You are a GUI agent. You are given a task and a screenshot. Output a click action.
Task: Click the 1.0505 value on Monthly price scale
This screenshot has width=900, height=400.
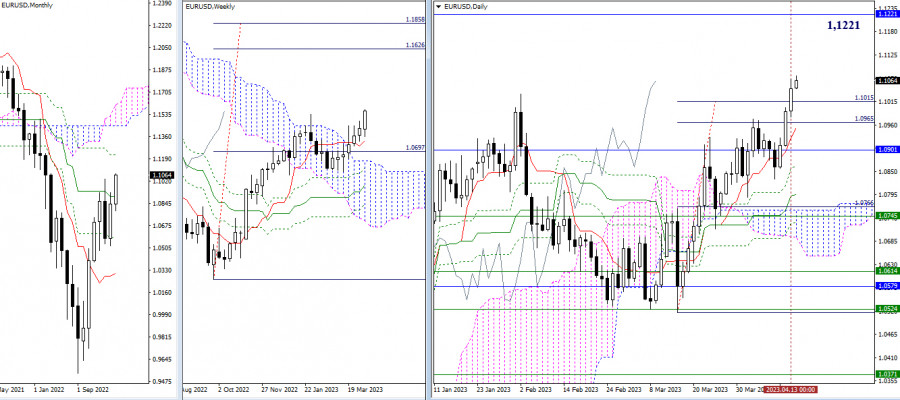tap(160, 248)
